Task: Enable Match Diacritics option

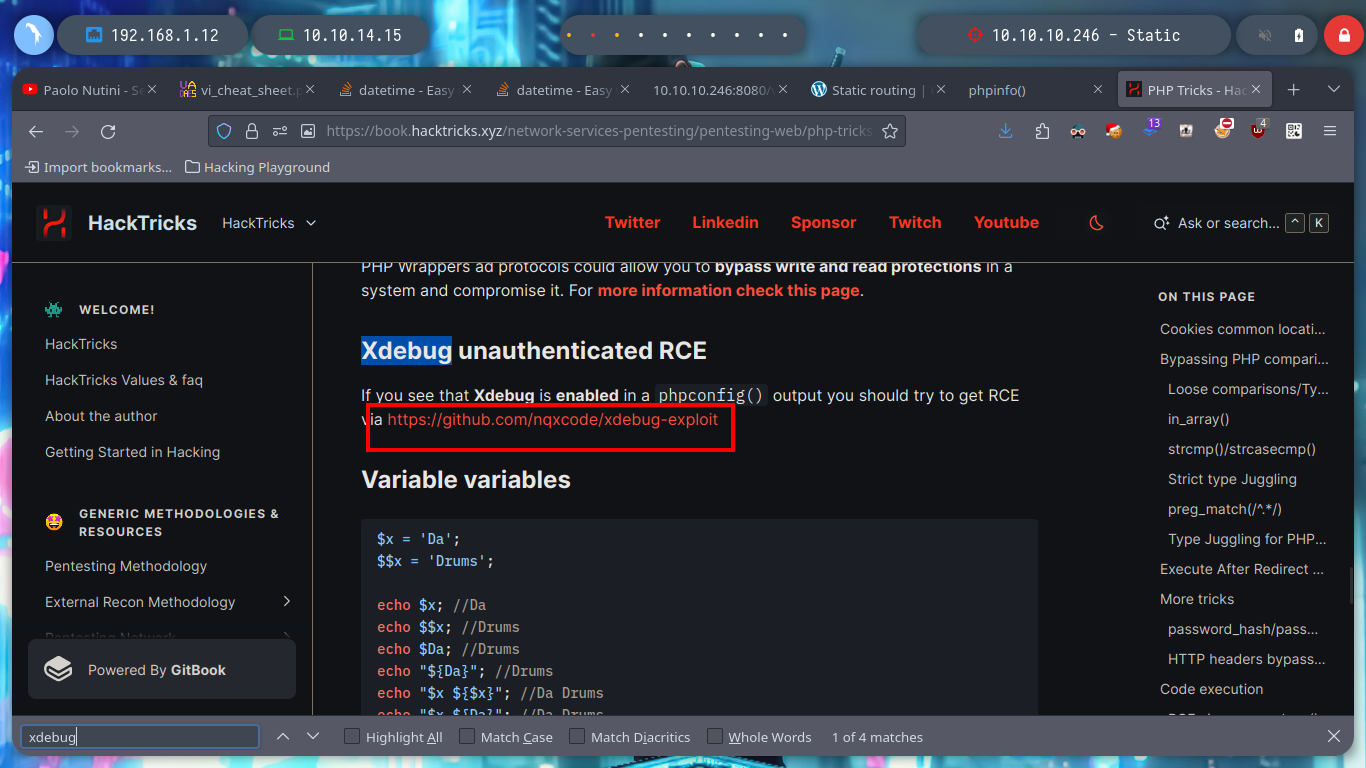Action: (577, 737)
